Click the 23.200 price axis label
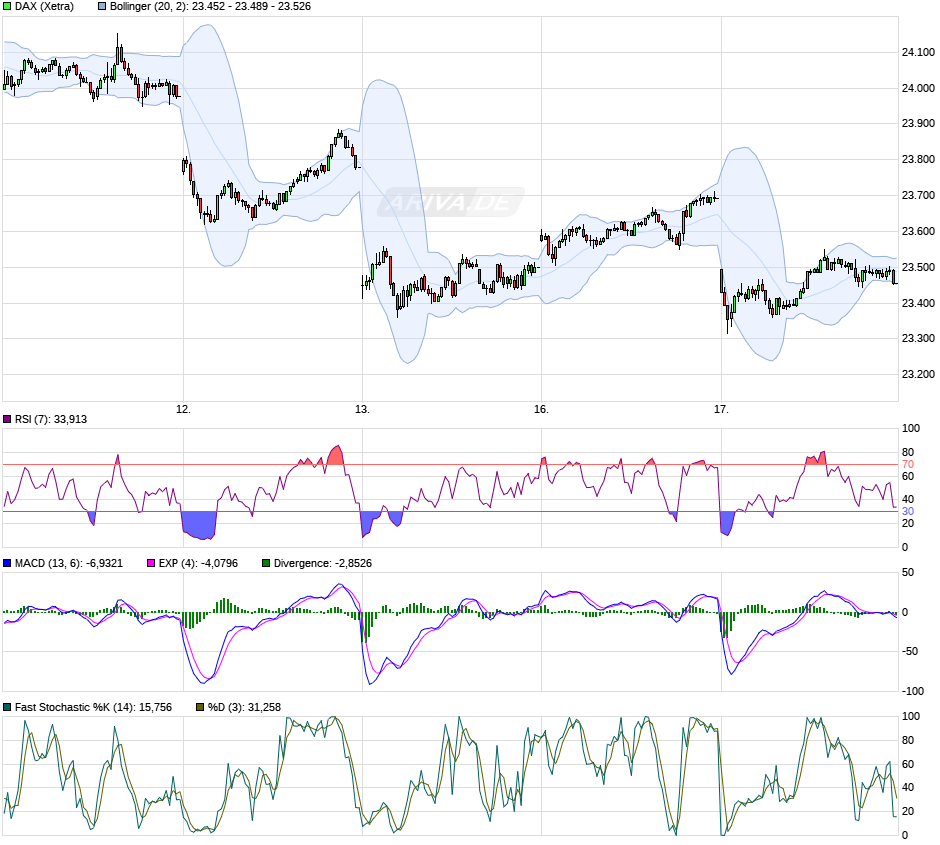The width and height of the screenshot is (940, 845). coord(918,375)
